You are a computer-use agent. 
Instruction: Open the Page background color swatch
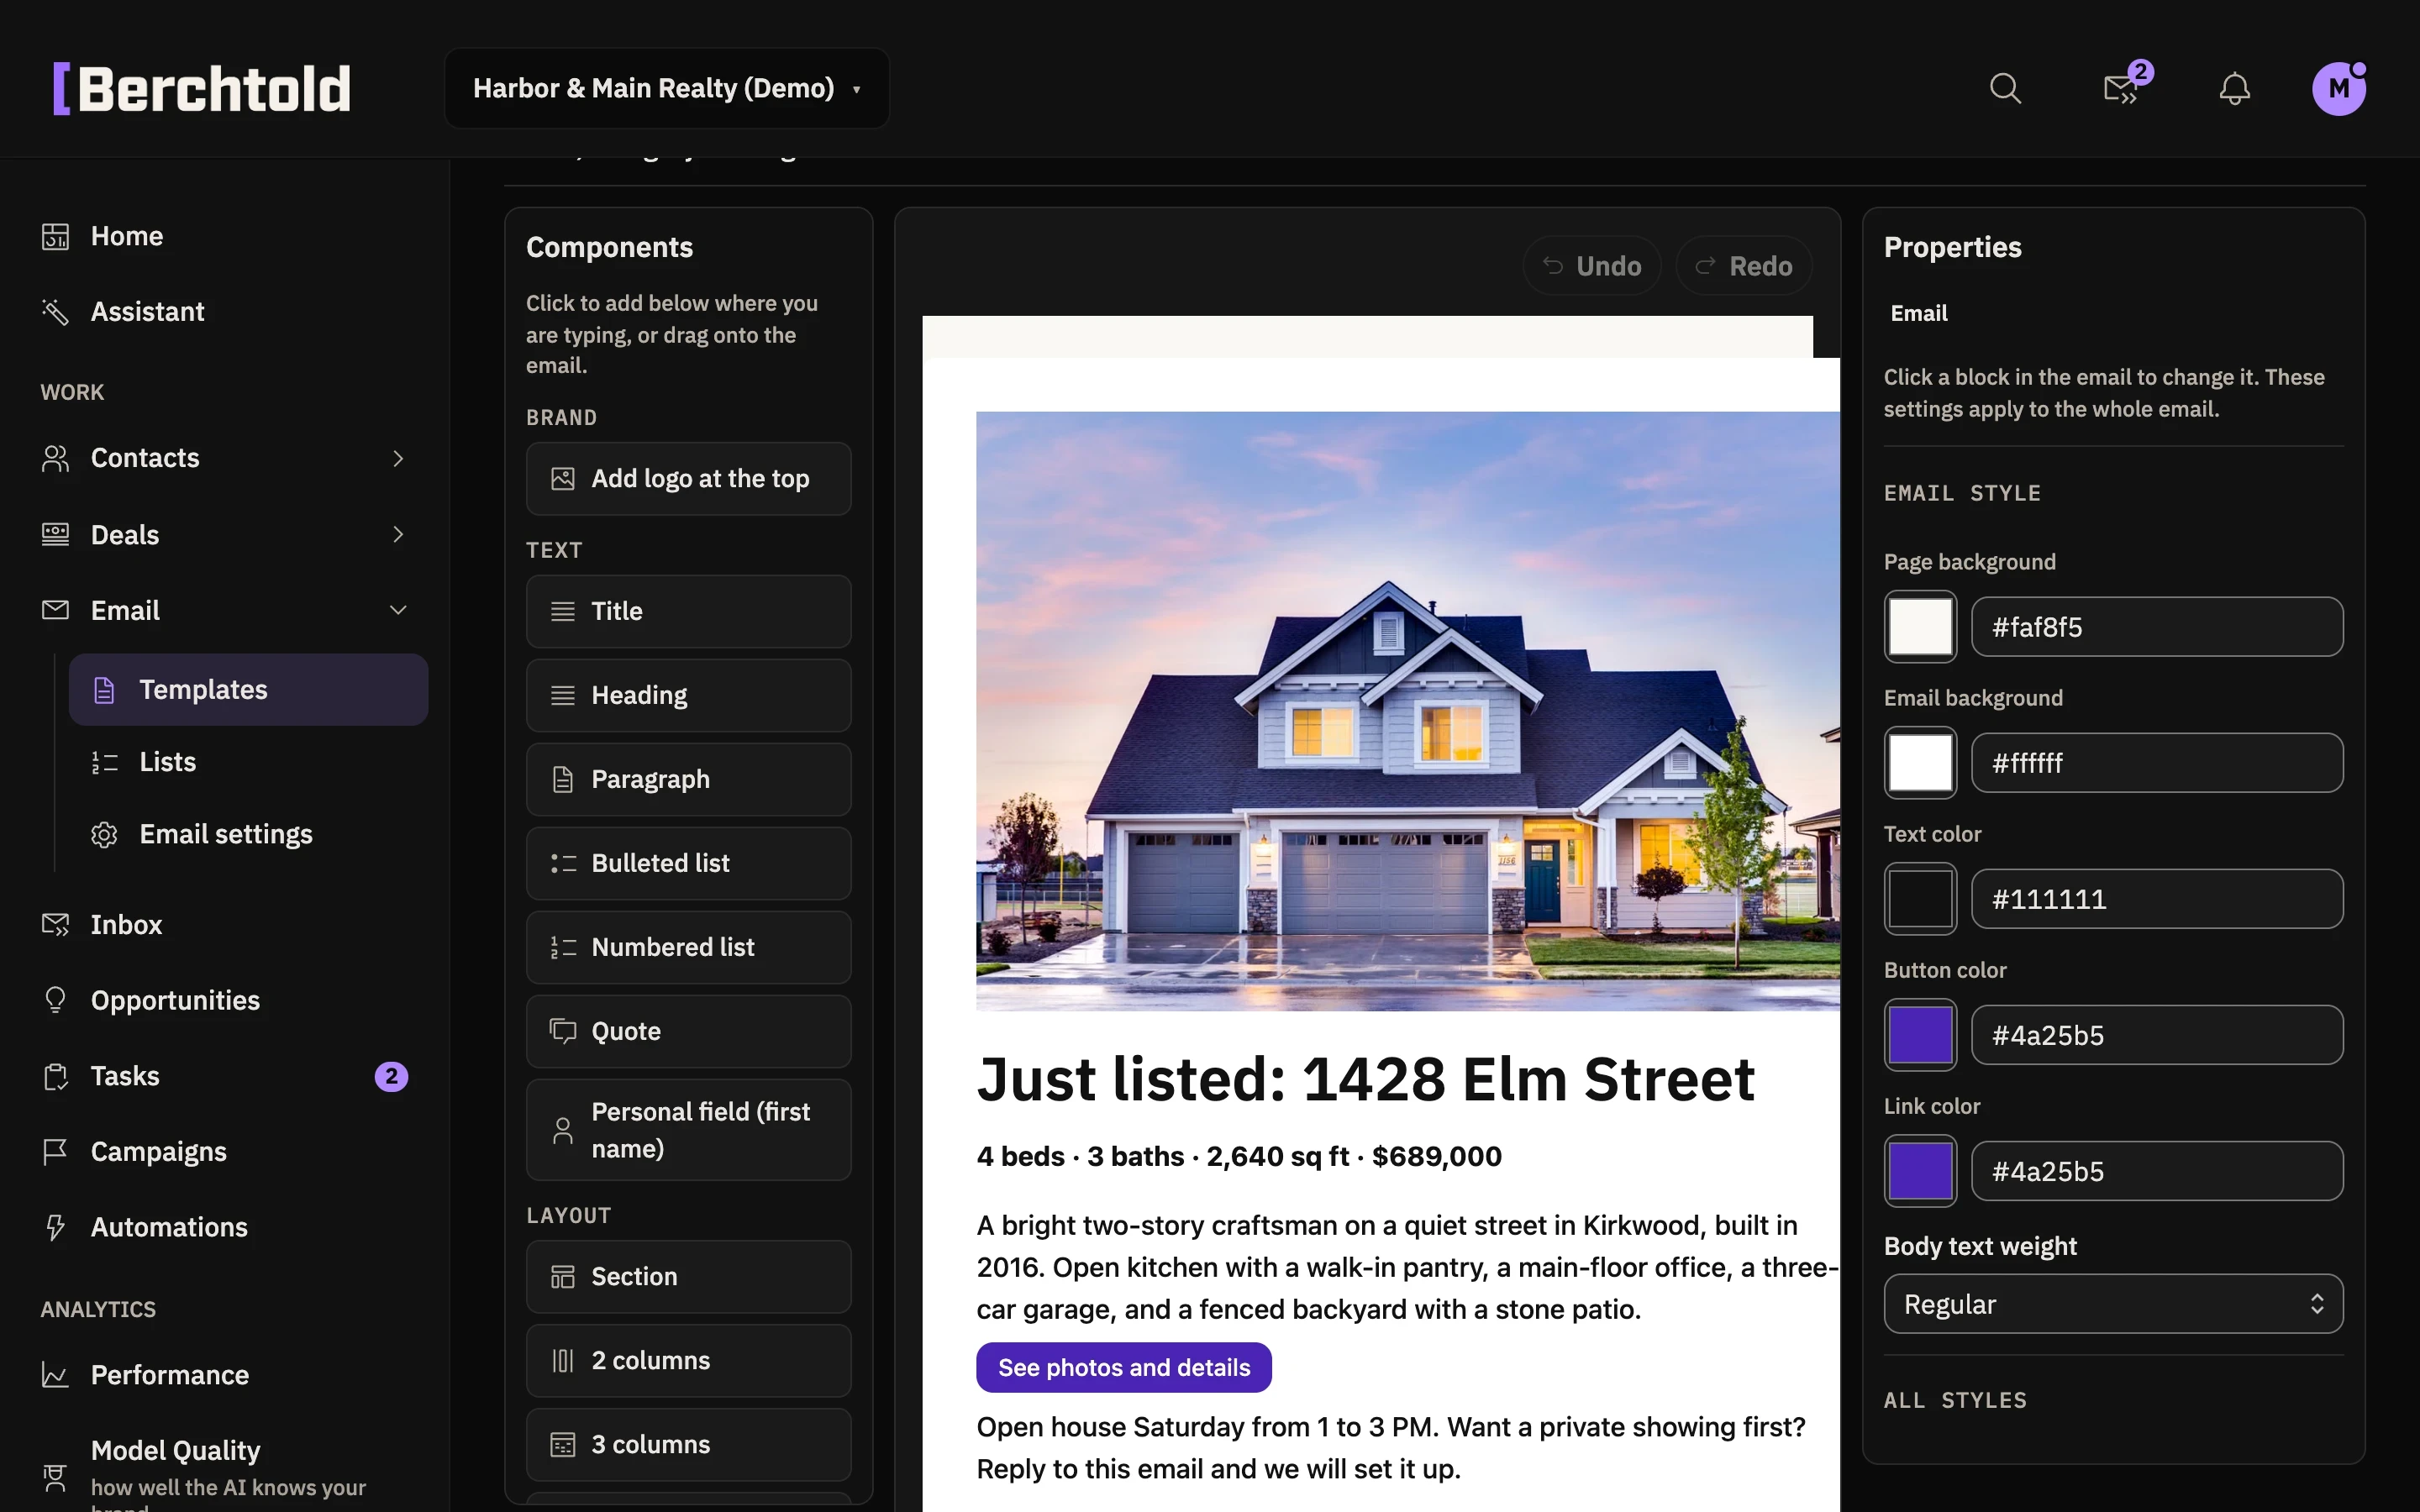click(x=1920, y=627)
